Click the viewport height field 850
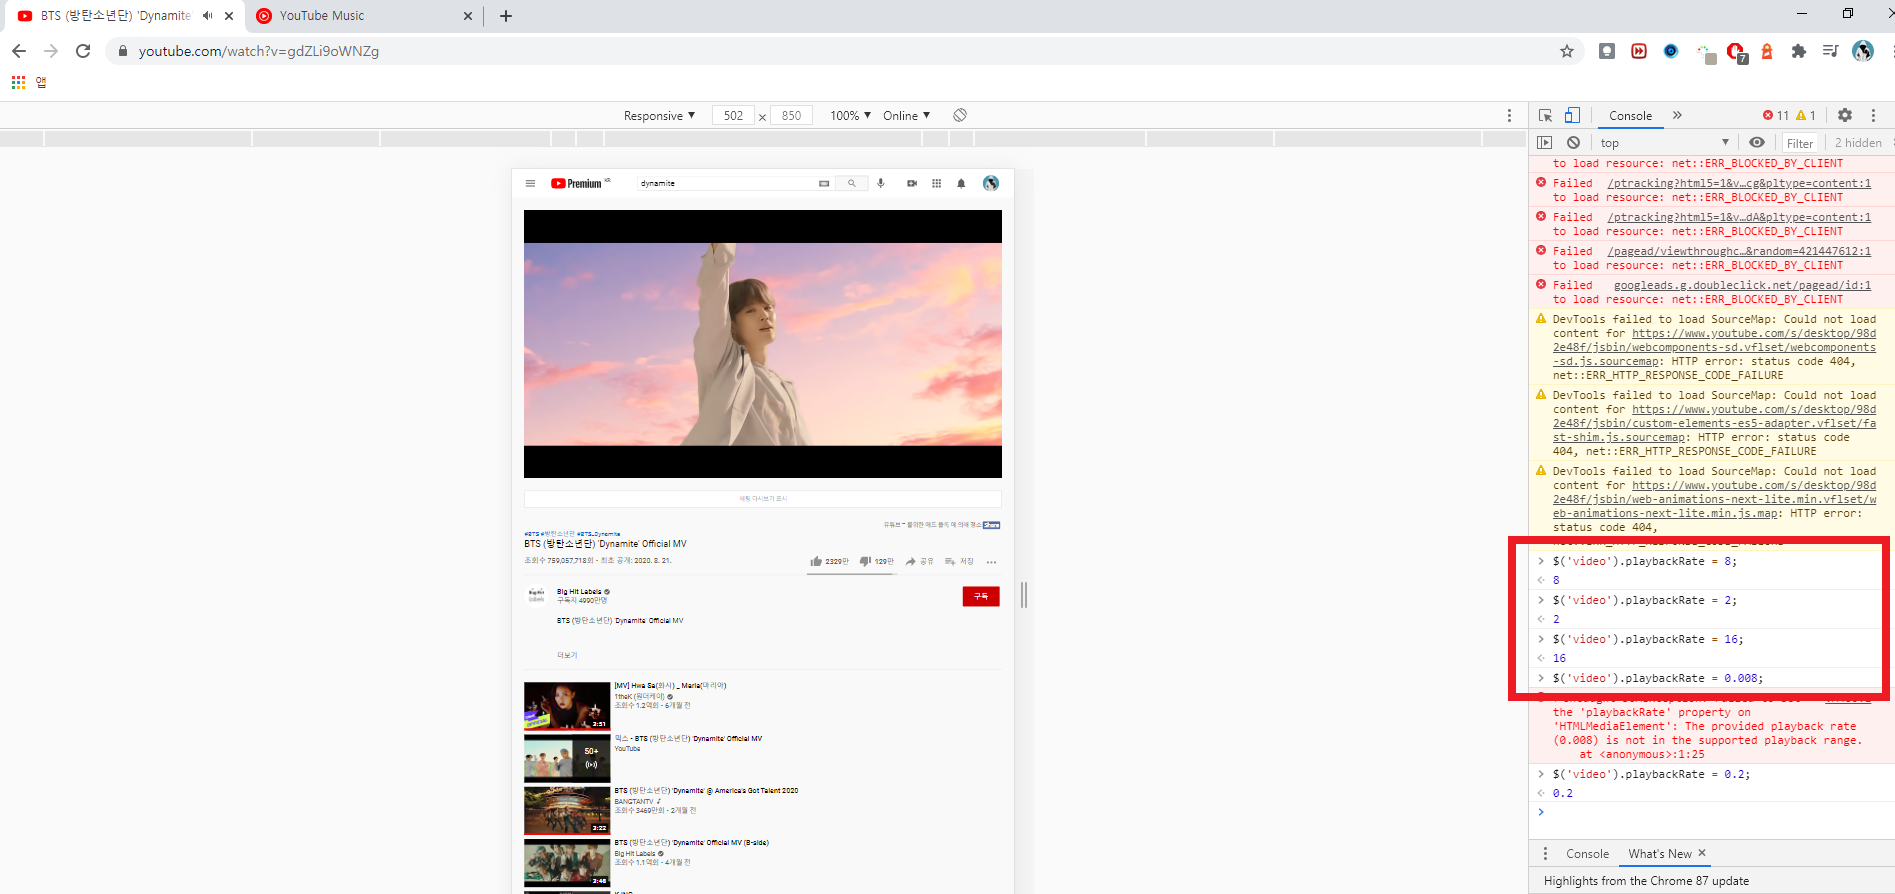The width and height of the screenshot is (1895, 894). [791, 116]
